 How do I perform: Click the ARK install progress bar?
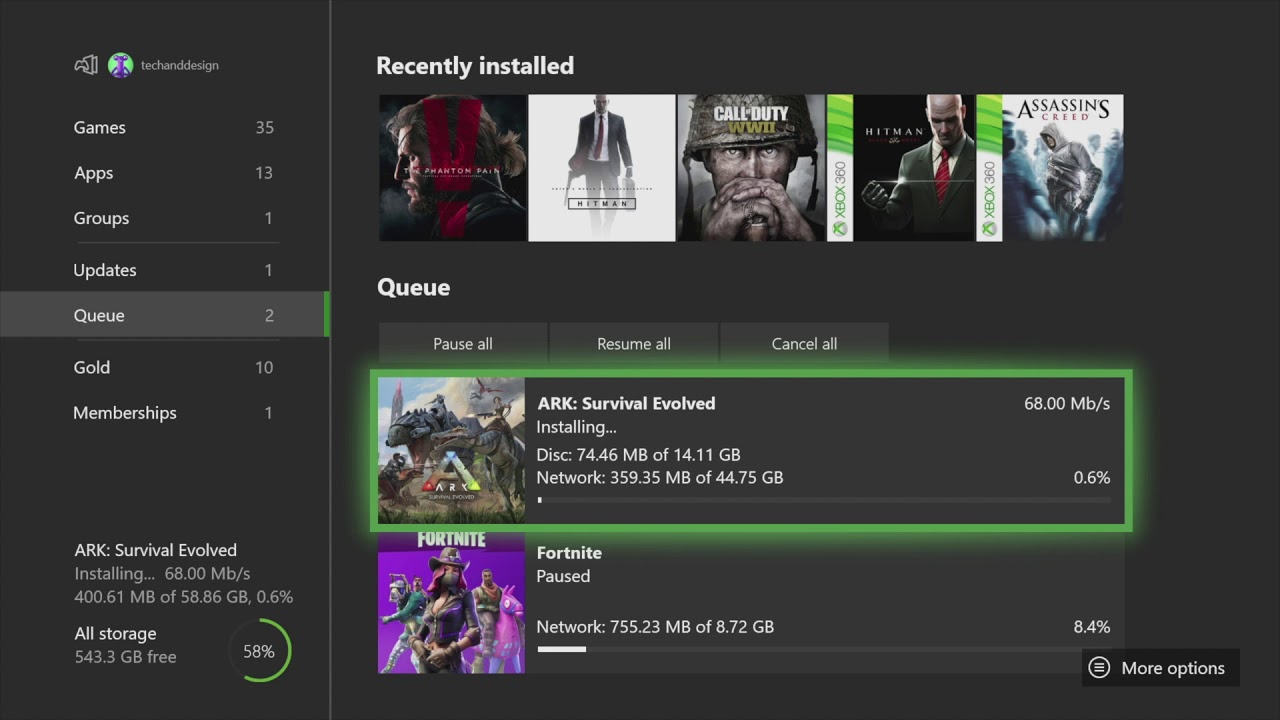coord(823,500)
